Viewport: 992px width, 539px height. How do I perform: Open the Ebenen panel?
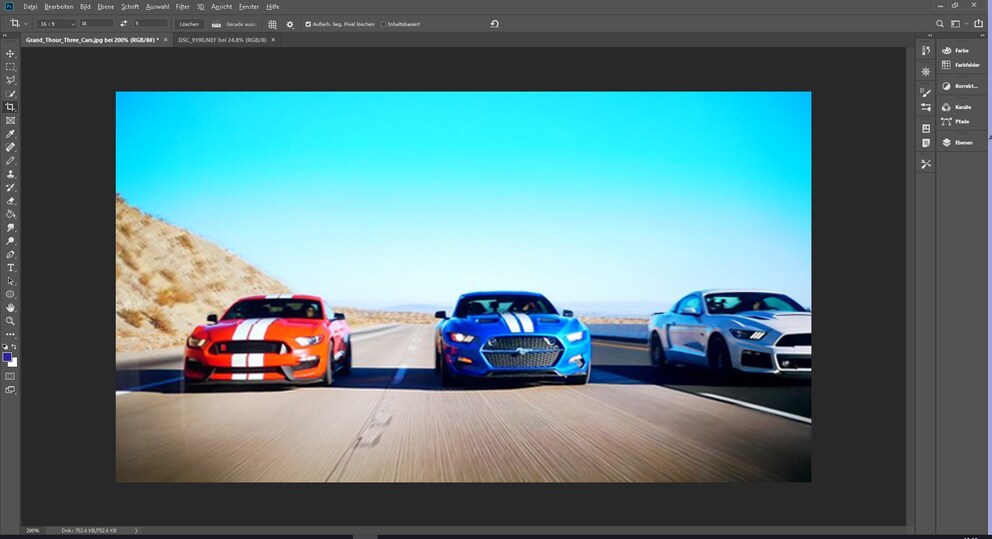click(x=957, y=143)
